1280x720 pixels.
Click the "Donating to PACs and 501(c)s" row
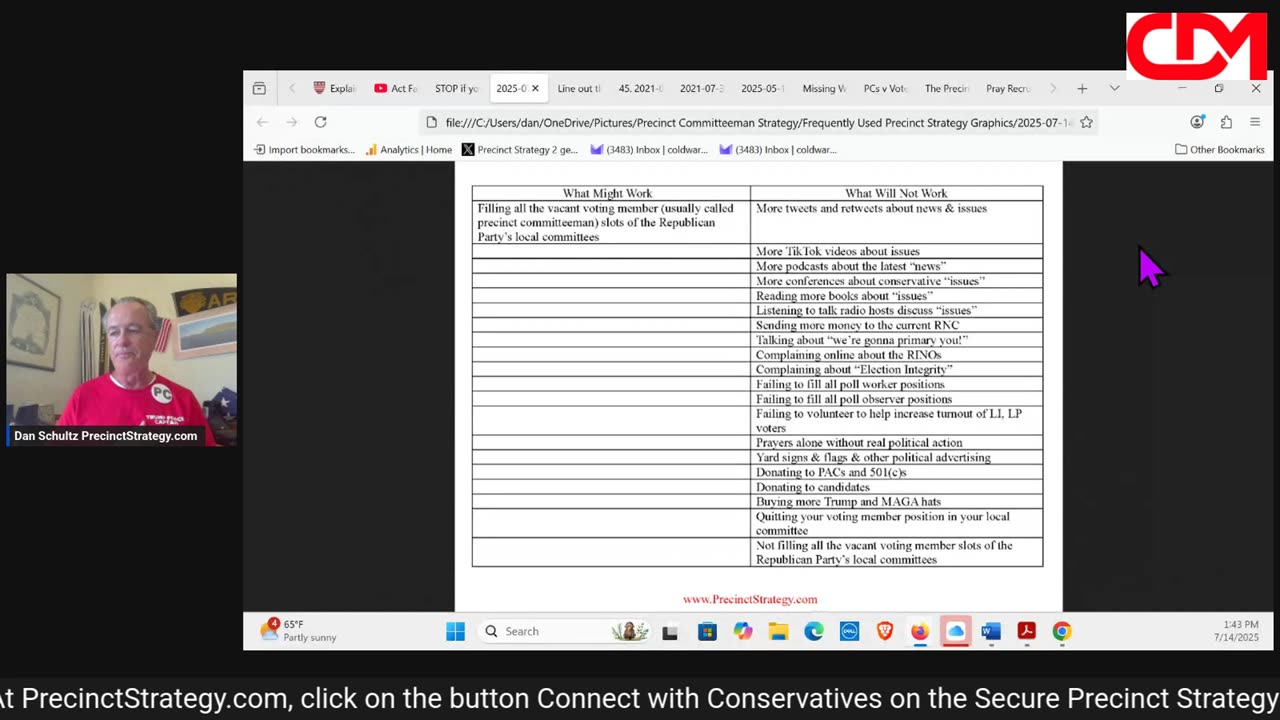tap(896, 472)
